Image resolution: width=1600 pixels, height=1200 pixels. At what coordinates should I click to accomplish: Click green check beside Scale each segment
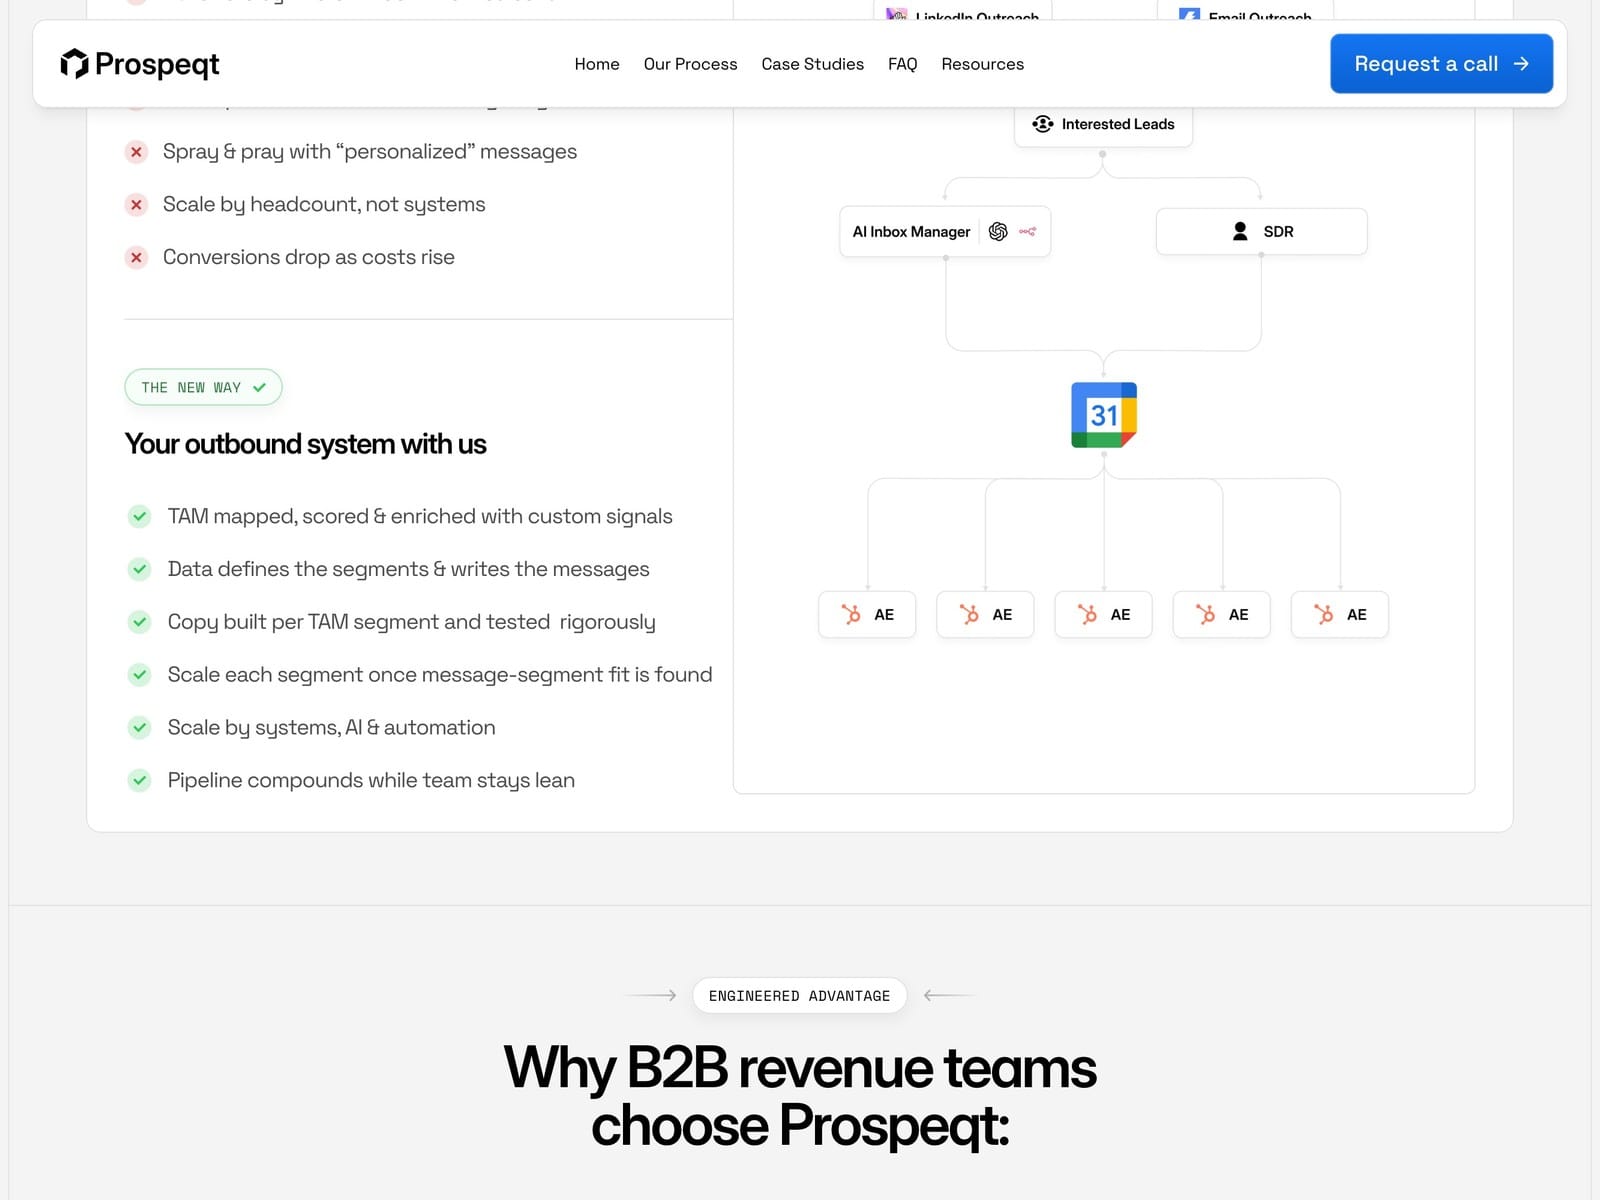pyautogui.click(x=140, y=675)
